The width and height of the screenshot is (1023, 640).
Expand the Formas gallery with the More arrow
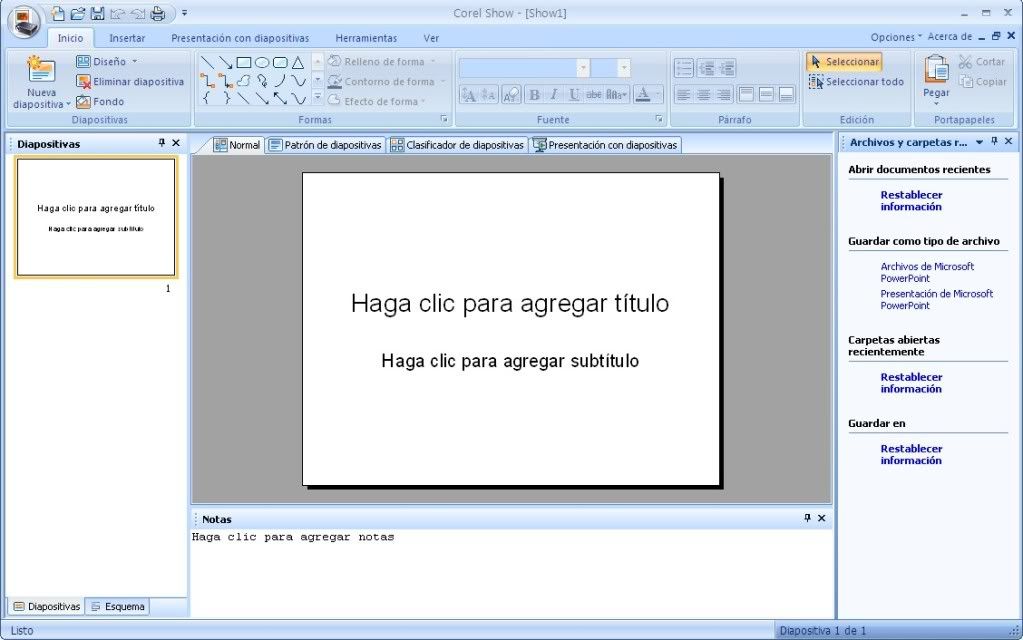click(318, 98)
